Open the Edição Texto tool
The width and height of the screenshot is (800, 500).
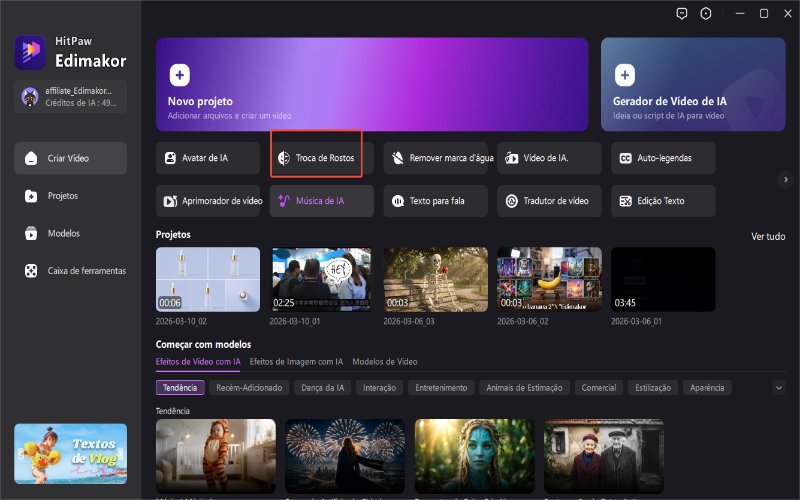663,201
